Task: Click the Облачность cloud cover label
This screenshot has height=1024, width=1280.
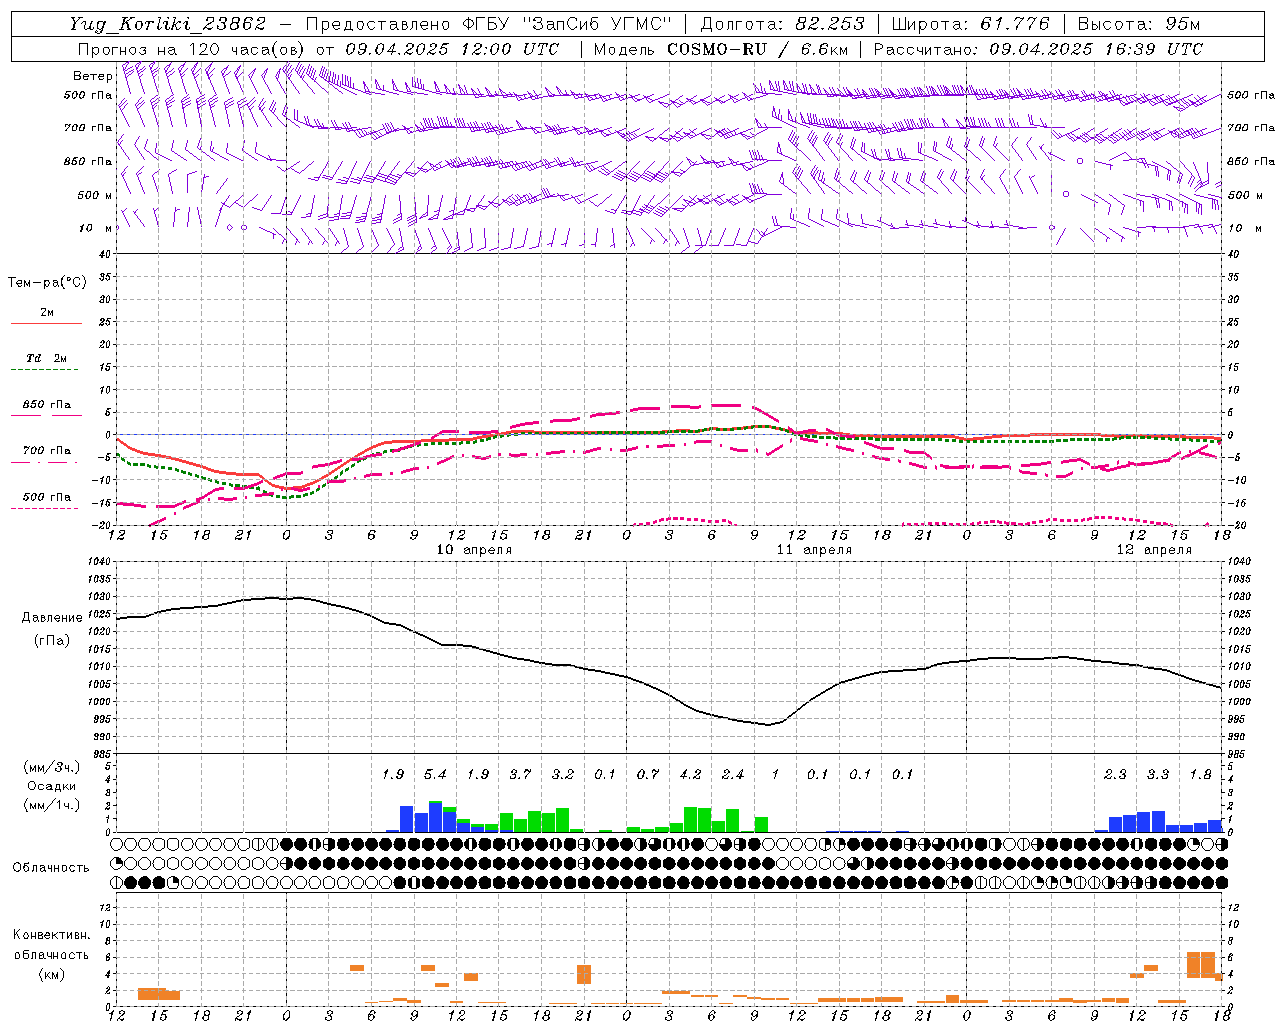Action: click(x=51, y=868)
